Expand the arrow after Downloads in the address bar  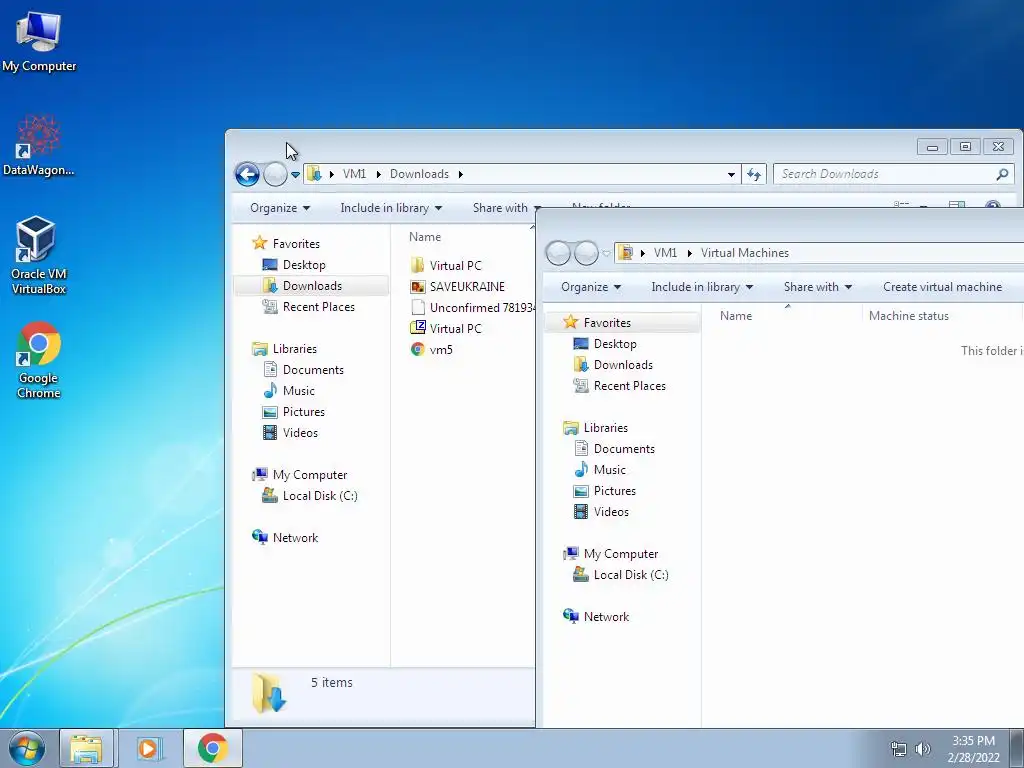(x=461, y=174)
